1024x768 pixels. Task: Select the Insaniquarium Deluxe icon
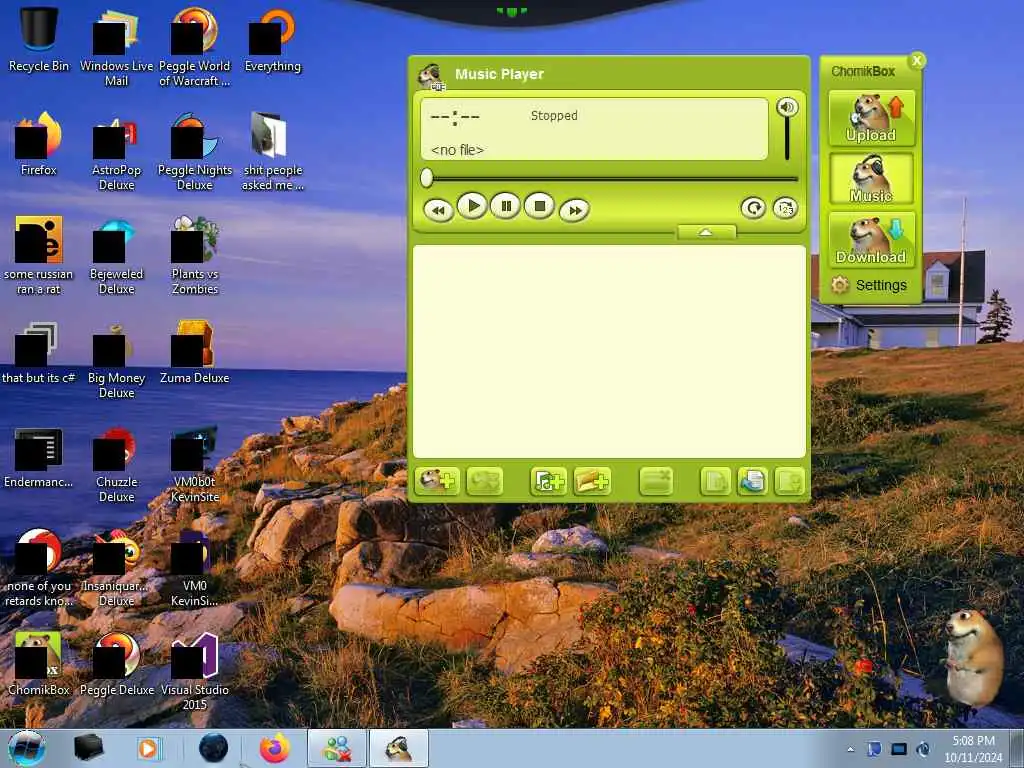coord(116,567)
